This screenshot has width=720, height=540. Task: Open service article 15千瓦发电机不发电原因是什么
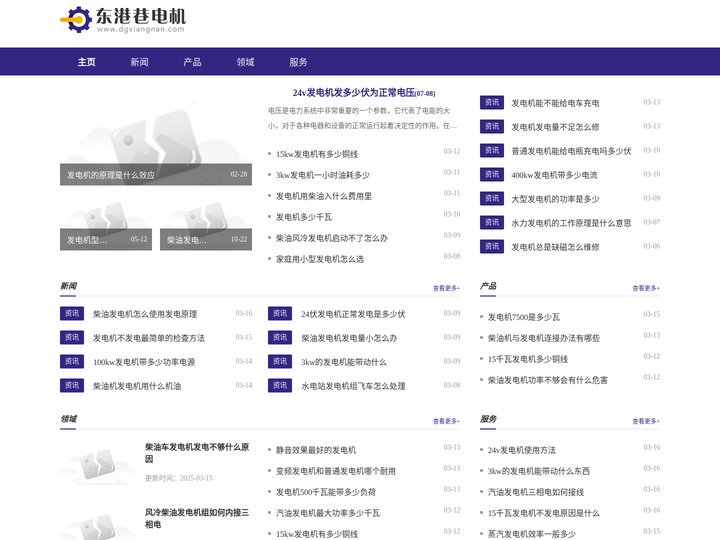point(544,513)
